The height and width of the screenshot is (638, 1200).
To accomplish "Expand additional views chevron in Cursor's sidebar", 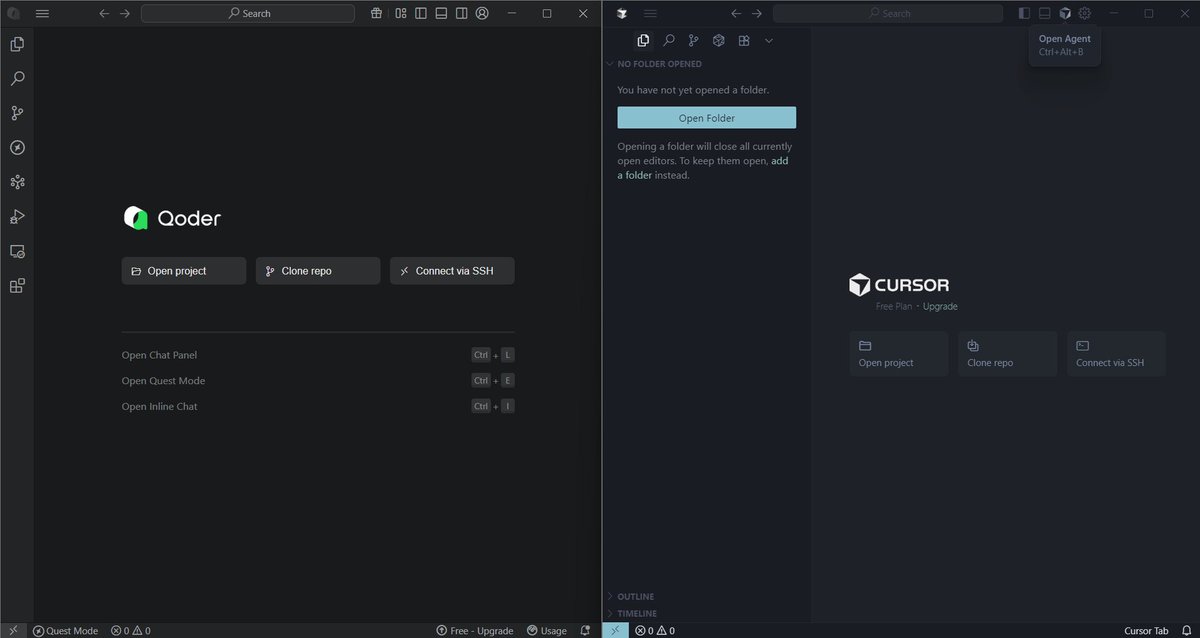I will [769, 41].
